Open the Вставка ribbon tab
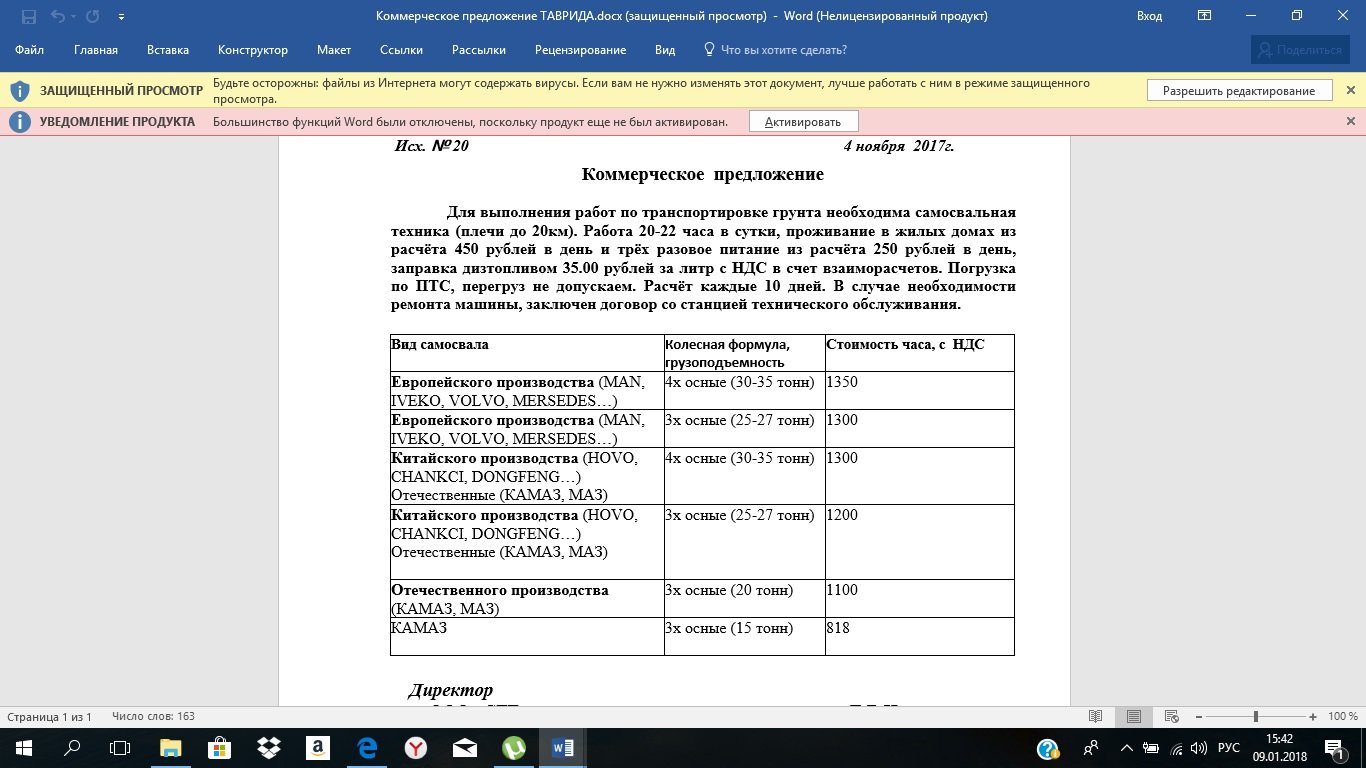The width and height of the screenshot is (1366, 768). coord(168,50)
